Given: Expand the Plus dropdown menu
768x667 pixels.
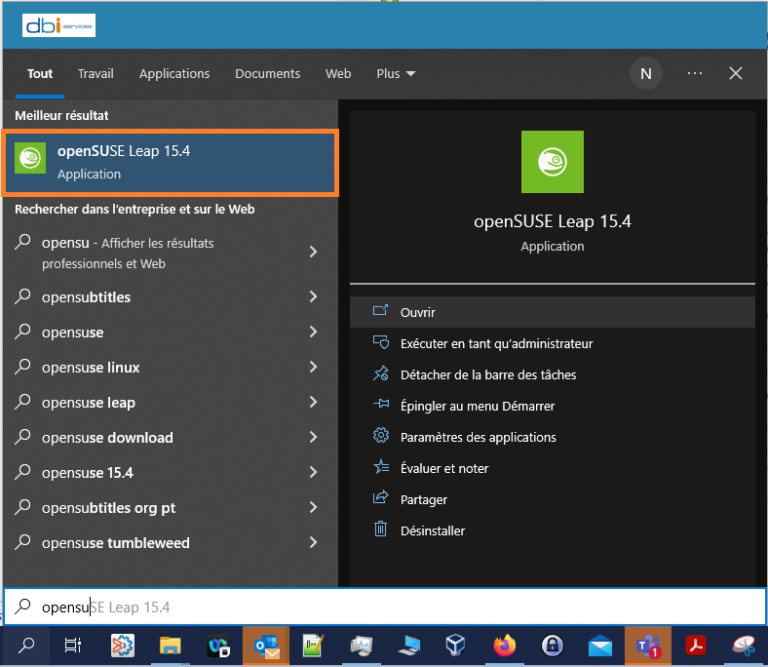Looking at the screenshot, I should pyautogui.click(x=396, y=73).
